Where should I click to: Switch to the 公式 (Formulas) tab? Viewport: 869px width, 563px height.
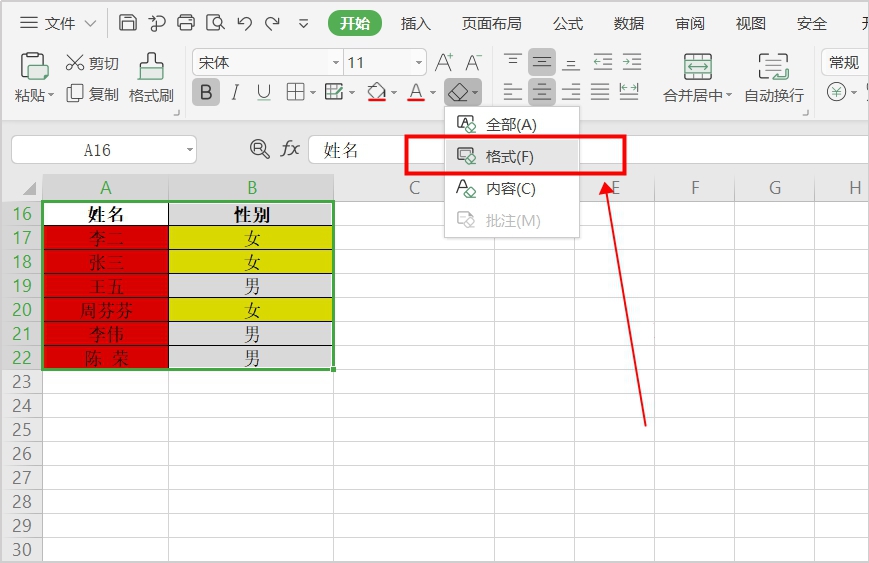pyautogui.click(x=568, y=23)
